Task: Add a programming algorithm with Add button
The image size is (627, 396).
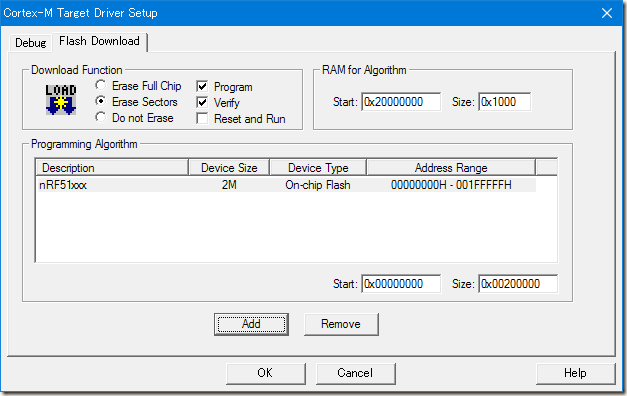Action: click(x=251, y=324)
